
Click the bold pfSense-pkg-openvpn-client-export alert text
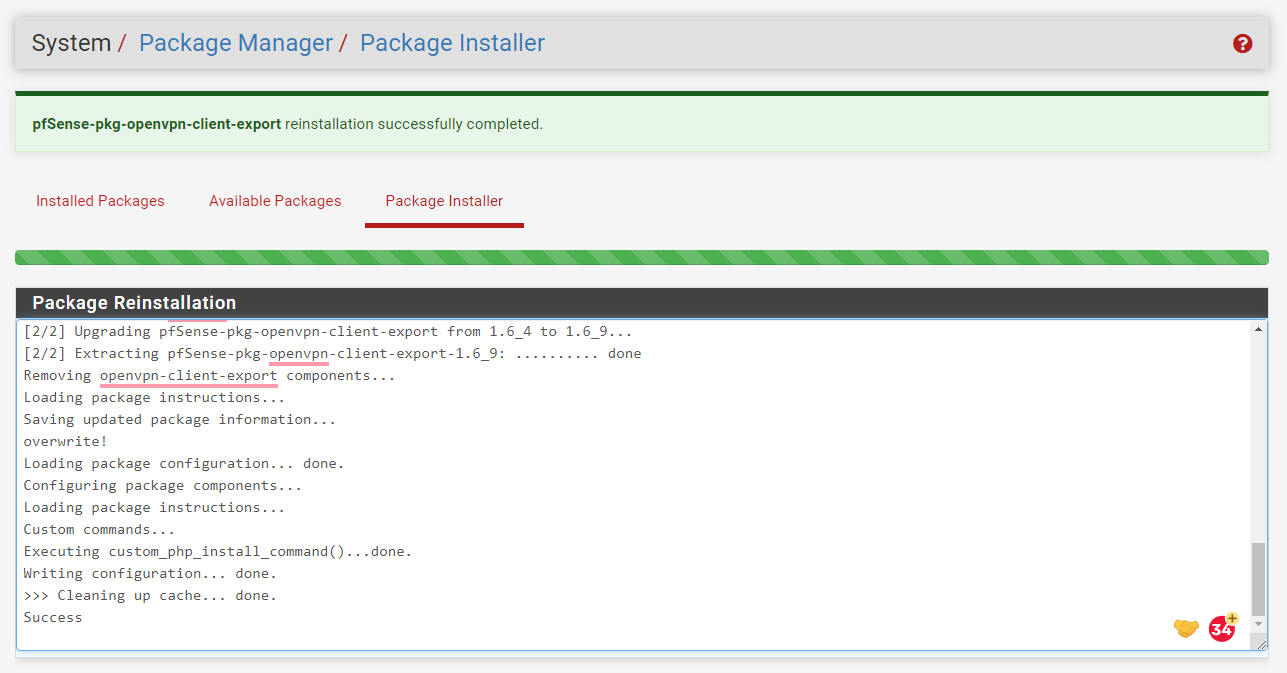[x=156, y=124]
